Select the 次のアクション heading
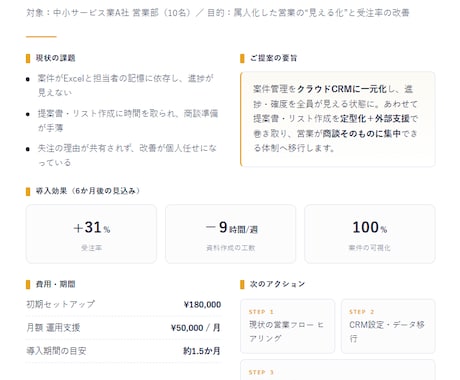Viewport: 460px width, 380px height. click(x=277, y=284)
